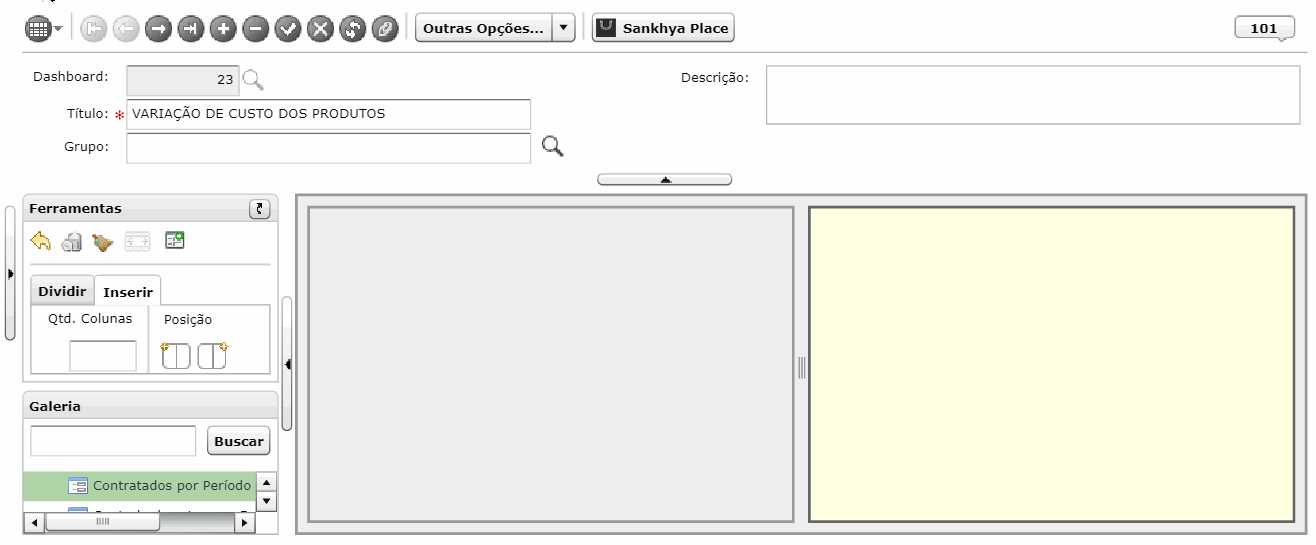Save changes with the checkmark icon
This screenshot has width=1316, height=545.
tap(288, 29)
